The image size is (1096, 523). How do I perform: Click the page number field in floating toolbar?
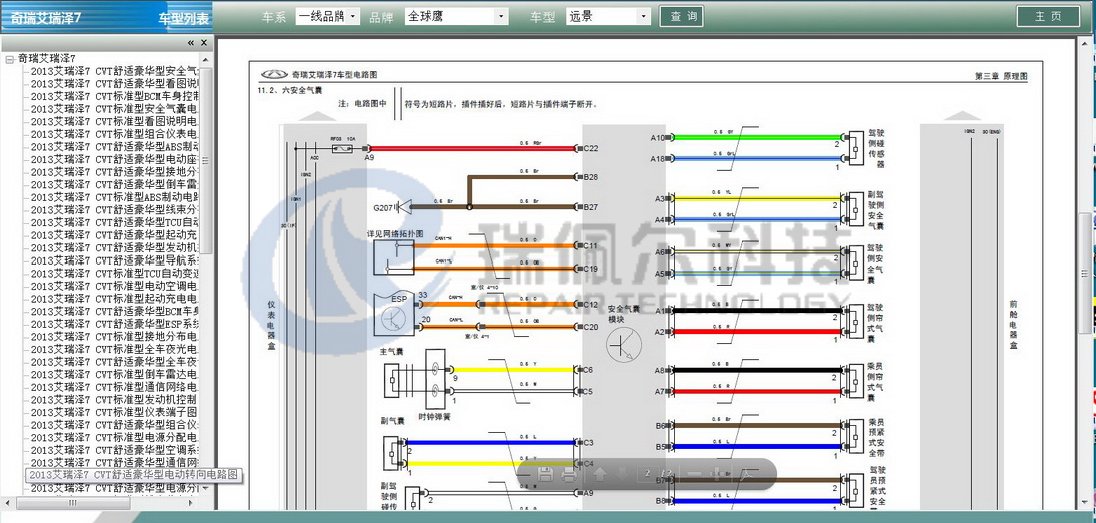649,474
